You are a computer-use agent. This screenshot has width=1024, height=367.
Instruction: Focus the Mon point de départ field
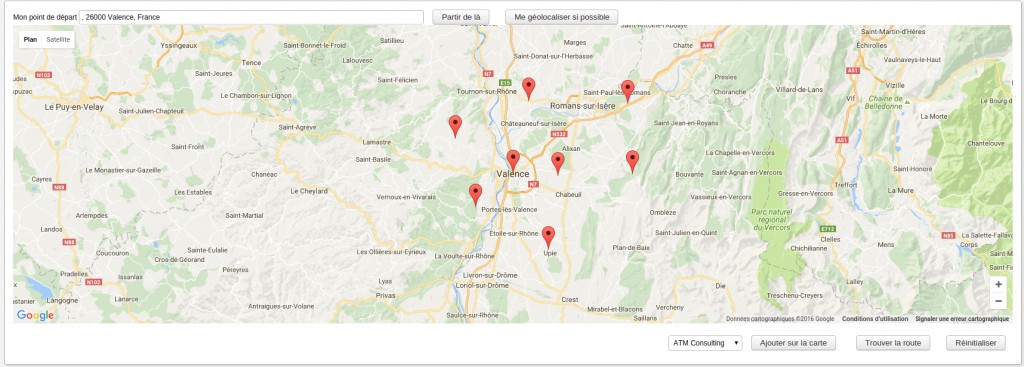pos(251,18)
